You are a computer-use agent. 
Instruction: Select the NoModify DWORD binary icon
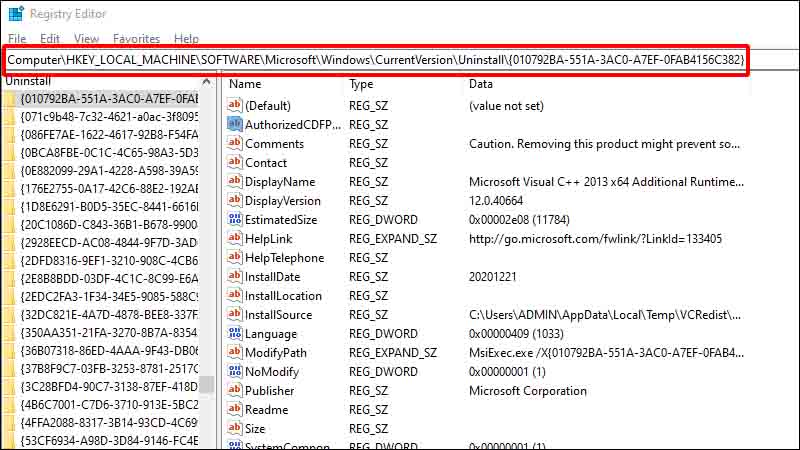[x=235, y=371]
